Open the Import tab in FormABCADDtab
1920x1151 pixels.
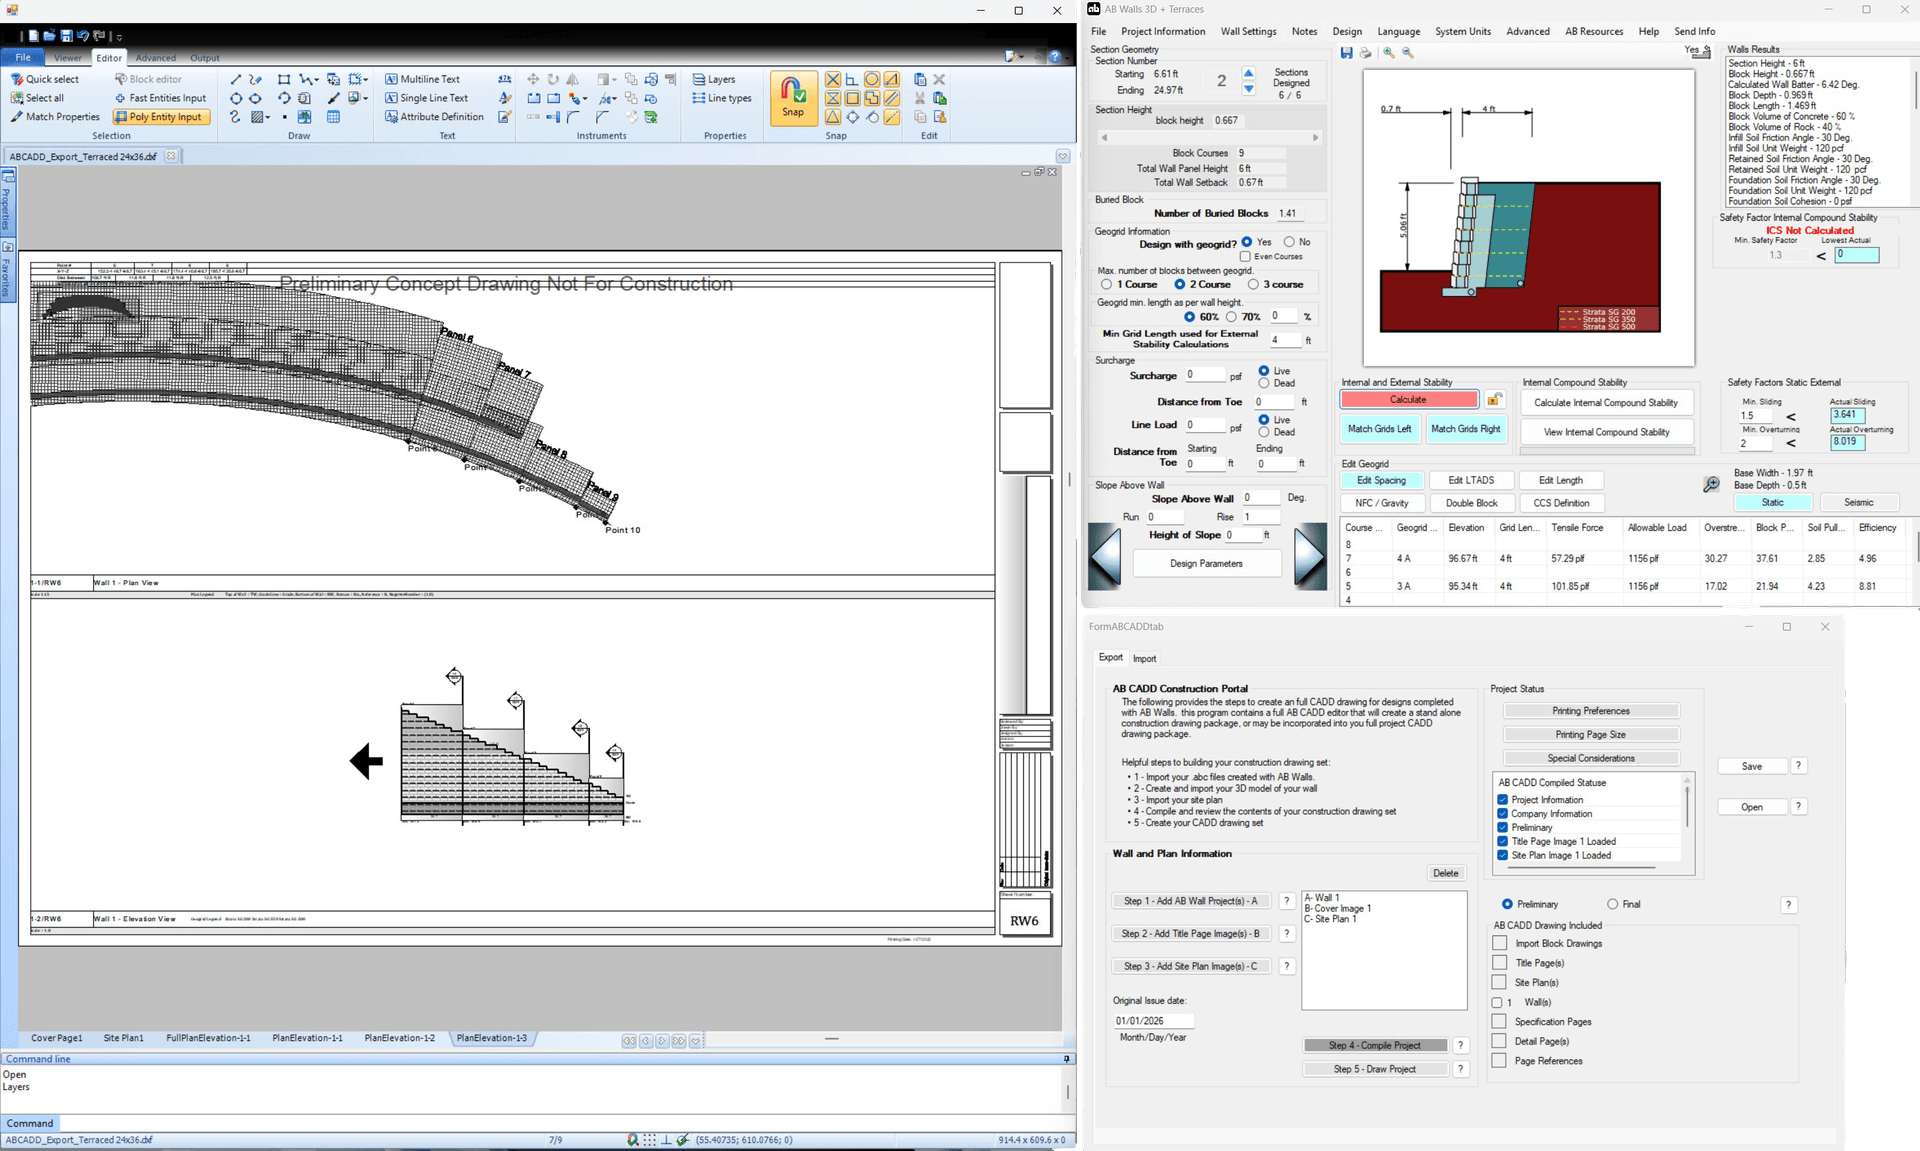1145,658
